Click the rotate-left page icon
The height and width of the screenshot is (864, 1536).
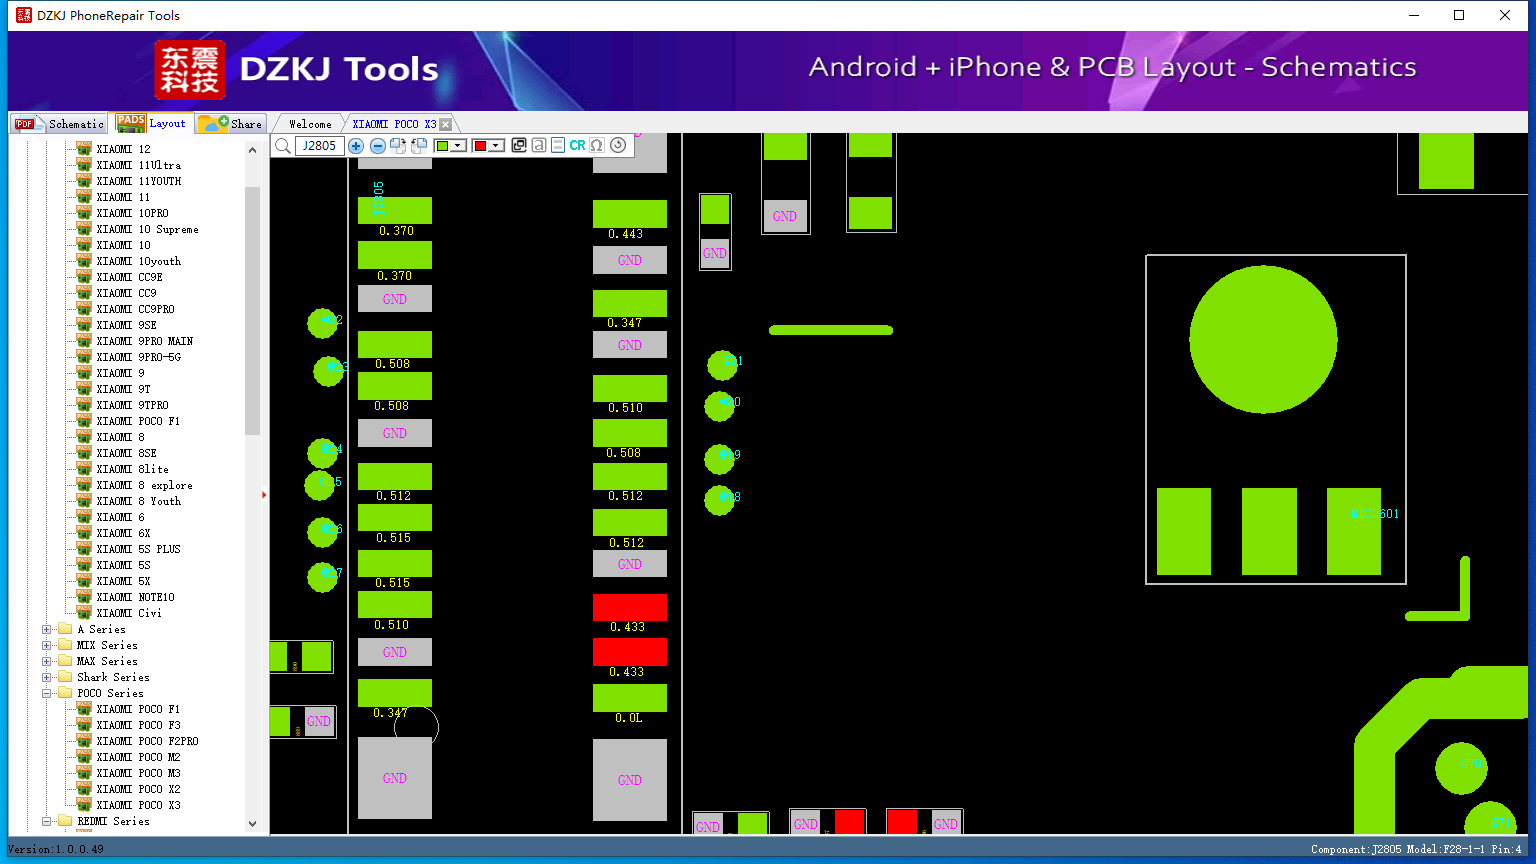click(x=419, y=146)
